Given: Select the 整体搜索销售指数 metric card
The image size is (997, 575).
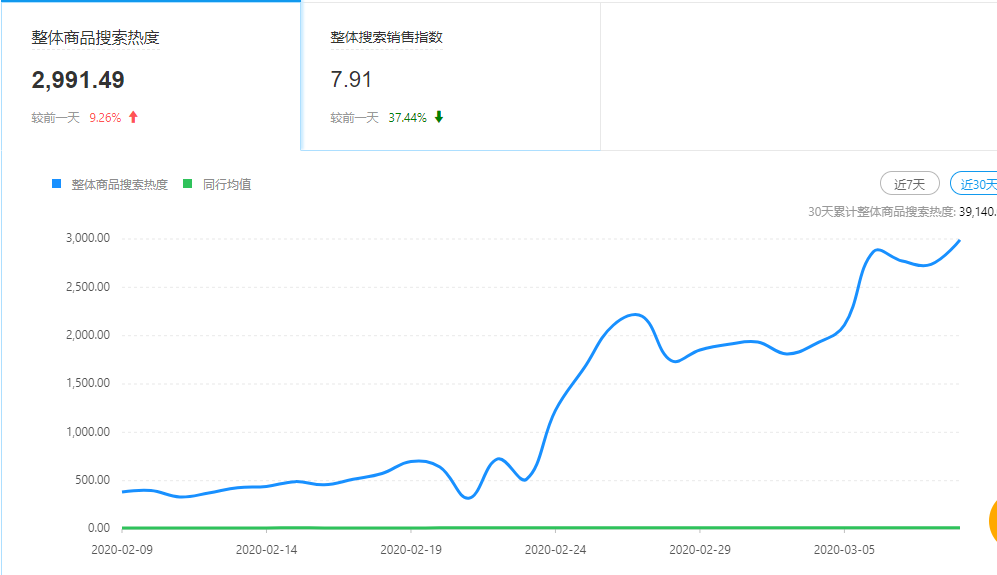Looking at the screenshot, I should pyautogui.click(x=450, y=75).
